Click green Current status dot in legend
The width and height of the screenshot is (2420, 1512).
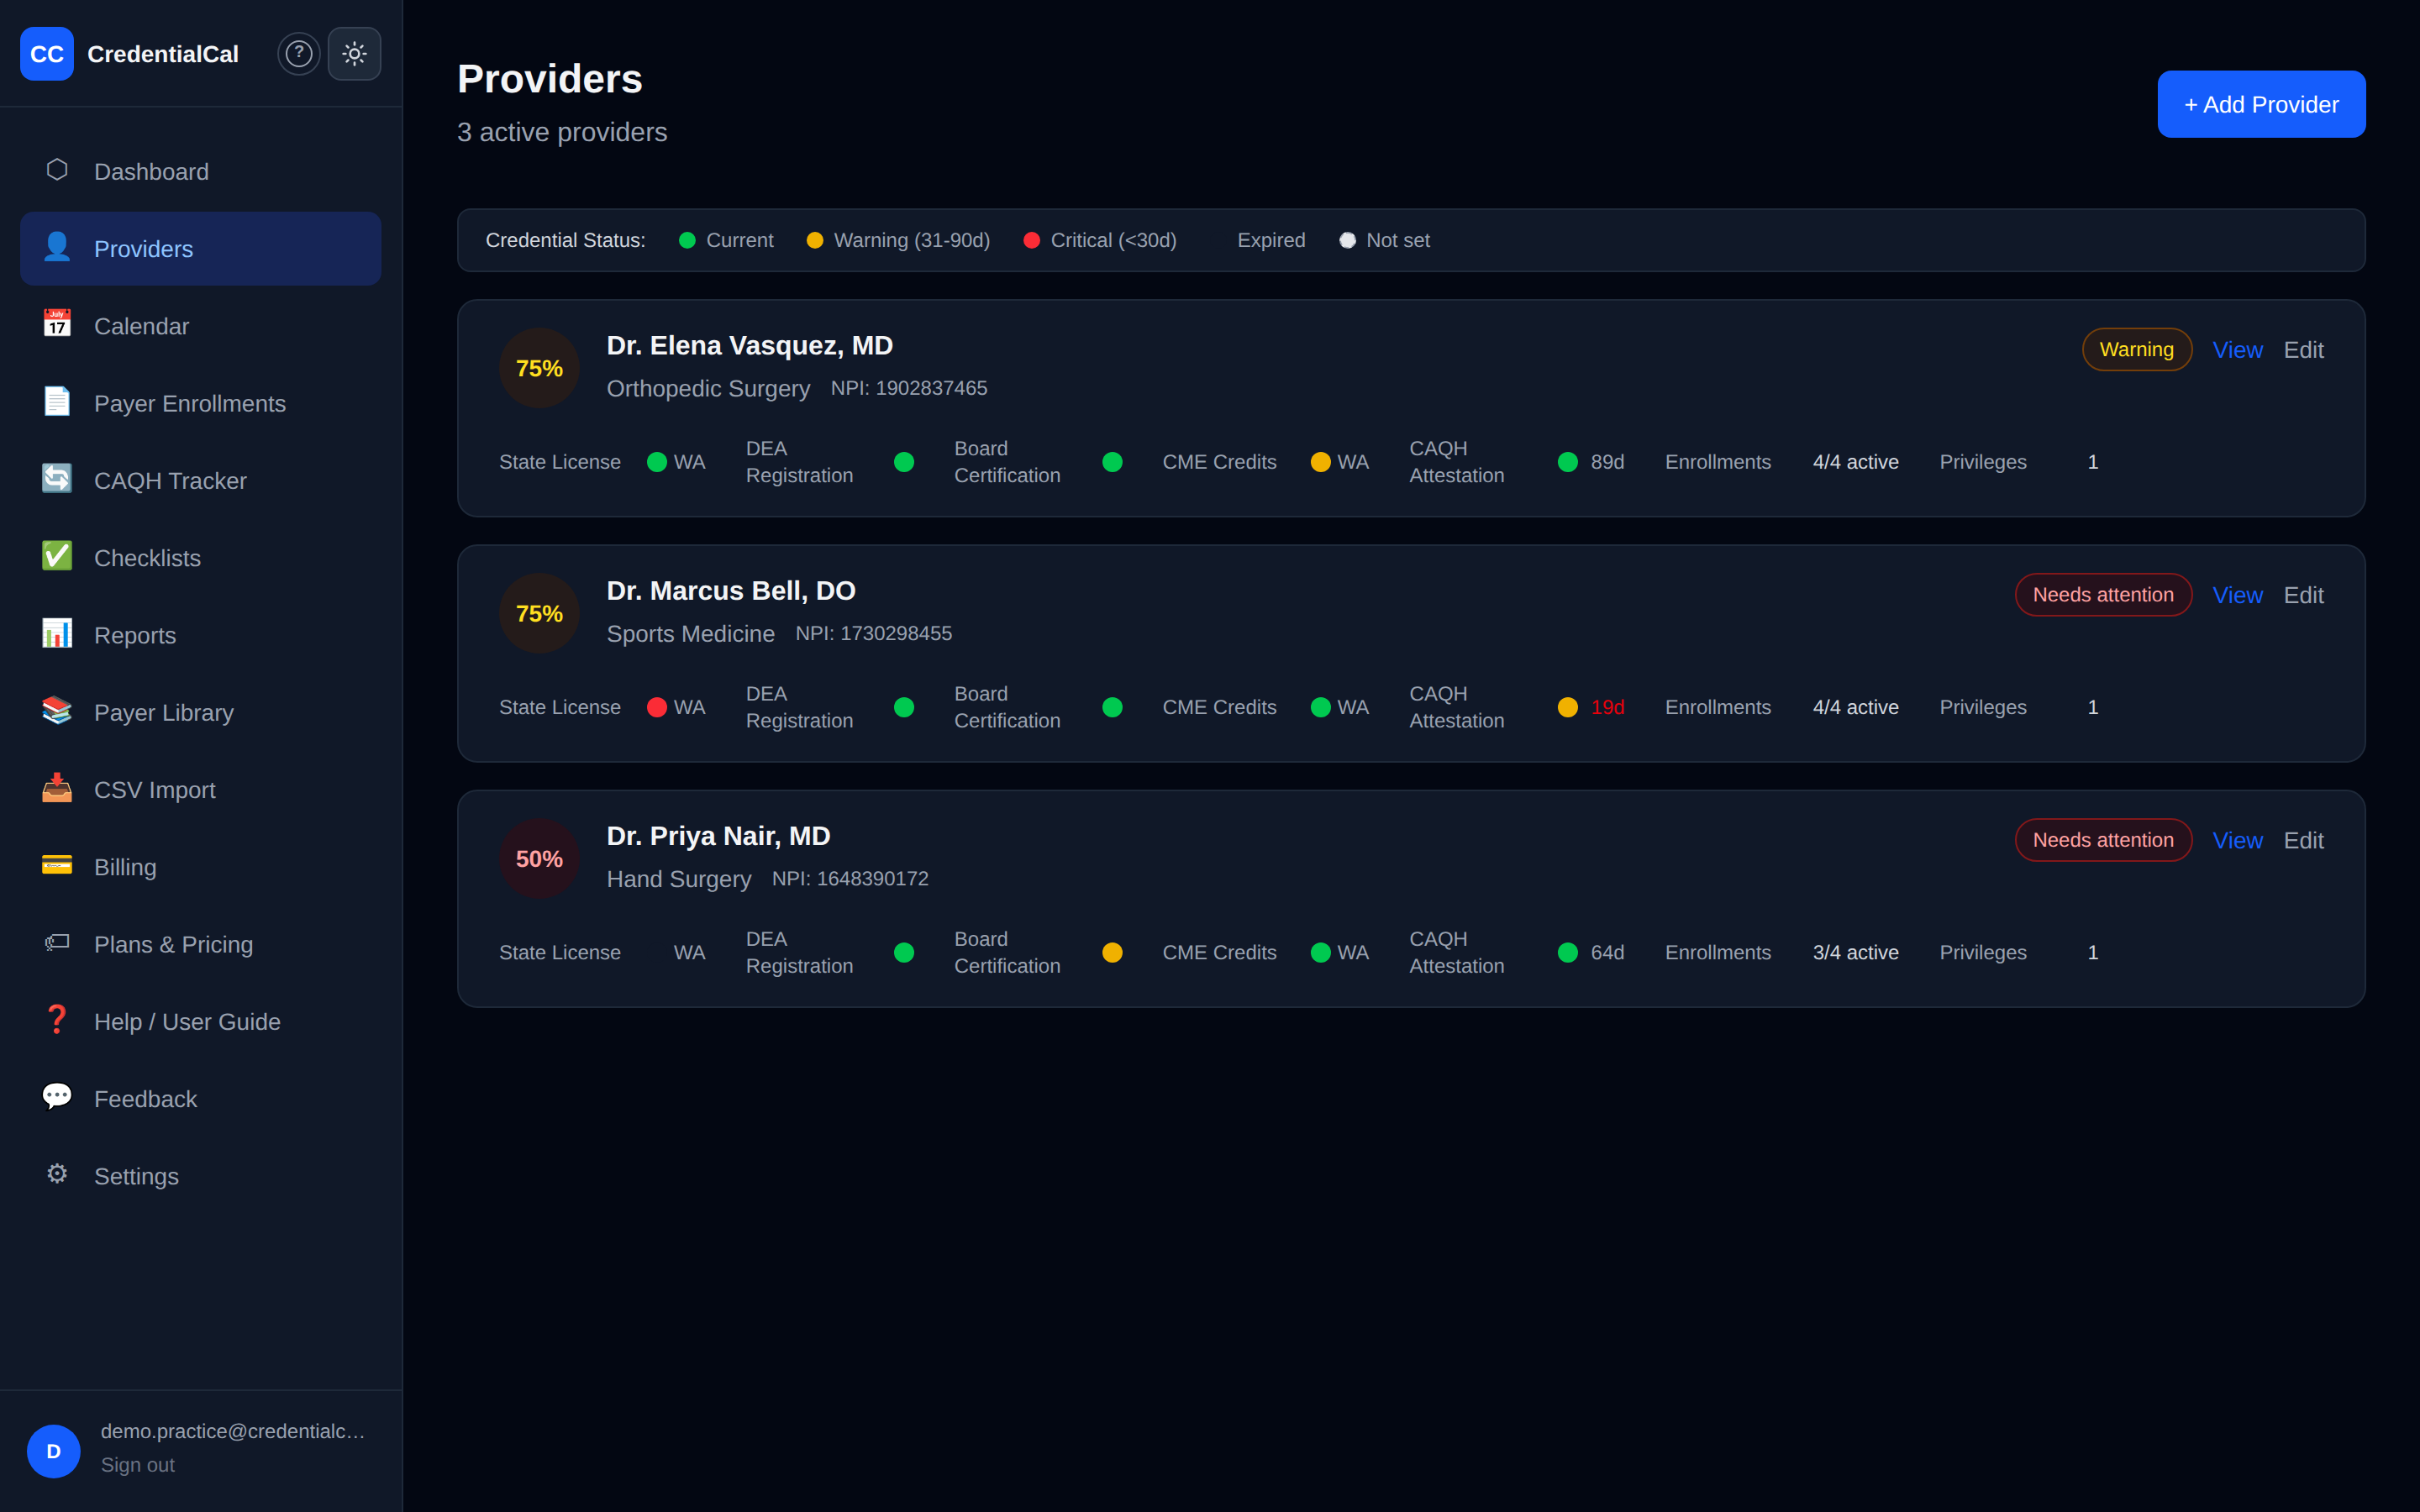[687, 240]
